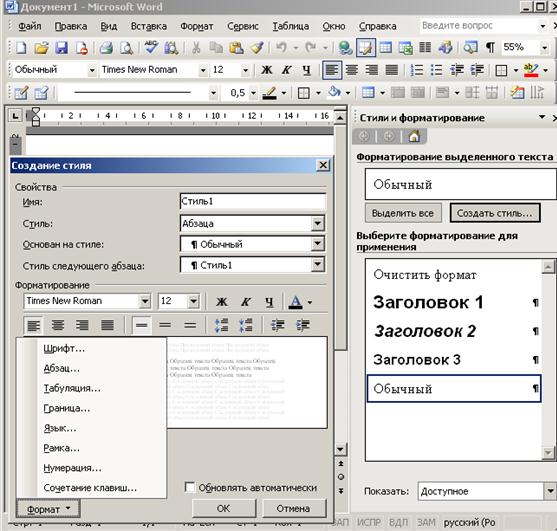
Task: Apply bold in the main formatting toolbar
Action: click(267, 70)
